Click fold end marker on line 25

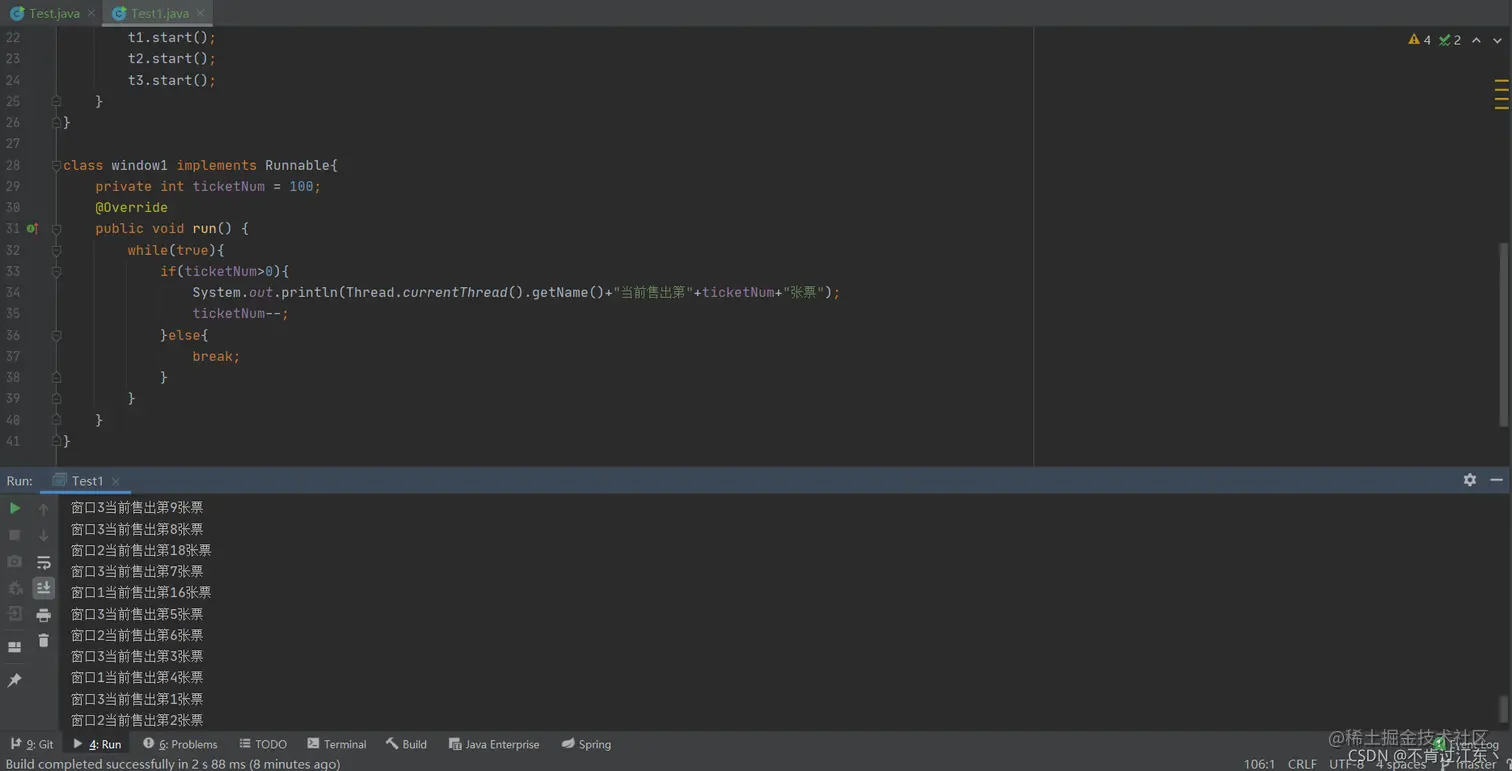56,101
